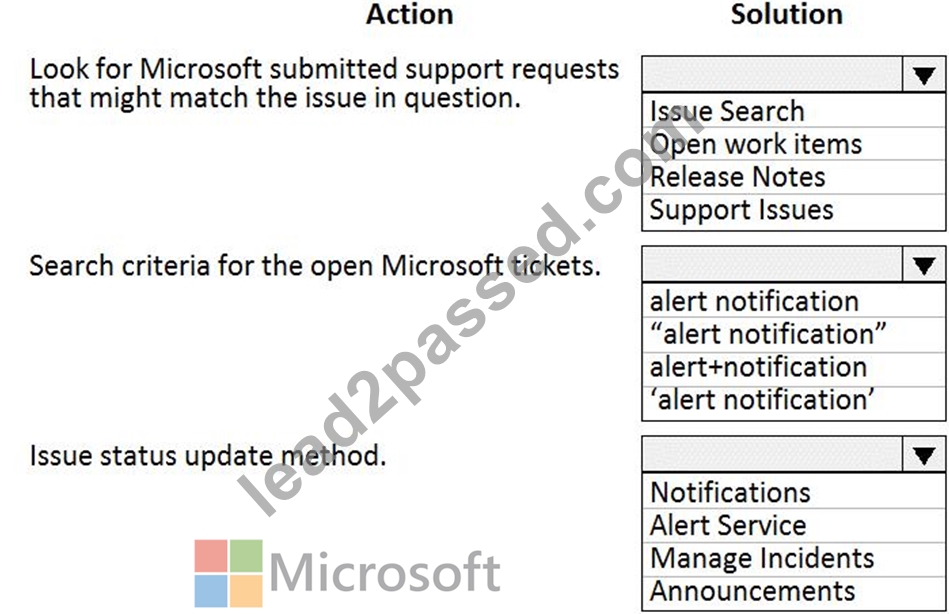Select unquoted alert notification option

coord(793,301)
